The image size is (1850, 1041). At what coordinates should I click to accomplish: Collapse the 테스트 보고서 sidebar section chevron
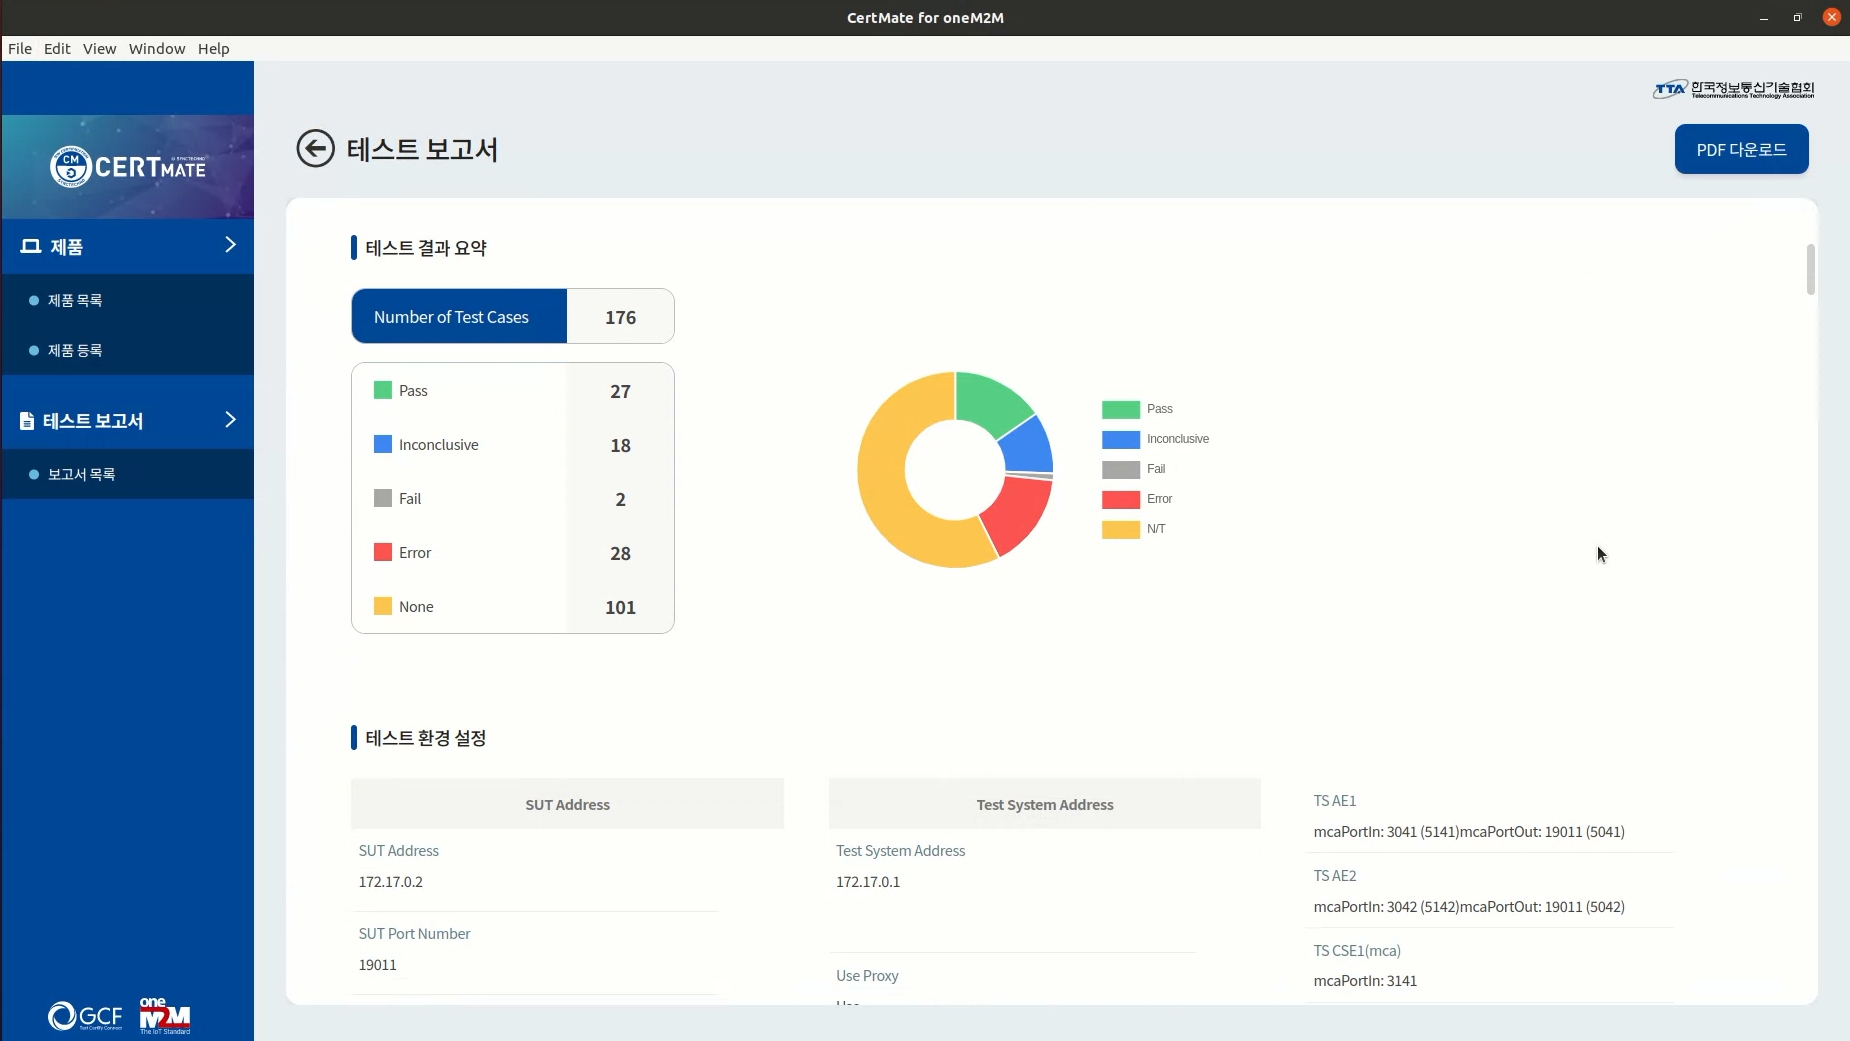coord(230,420)
